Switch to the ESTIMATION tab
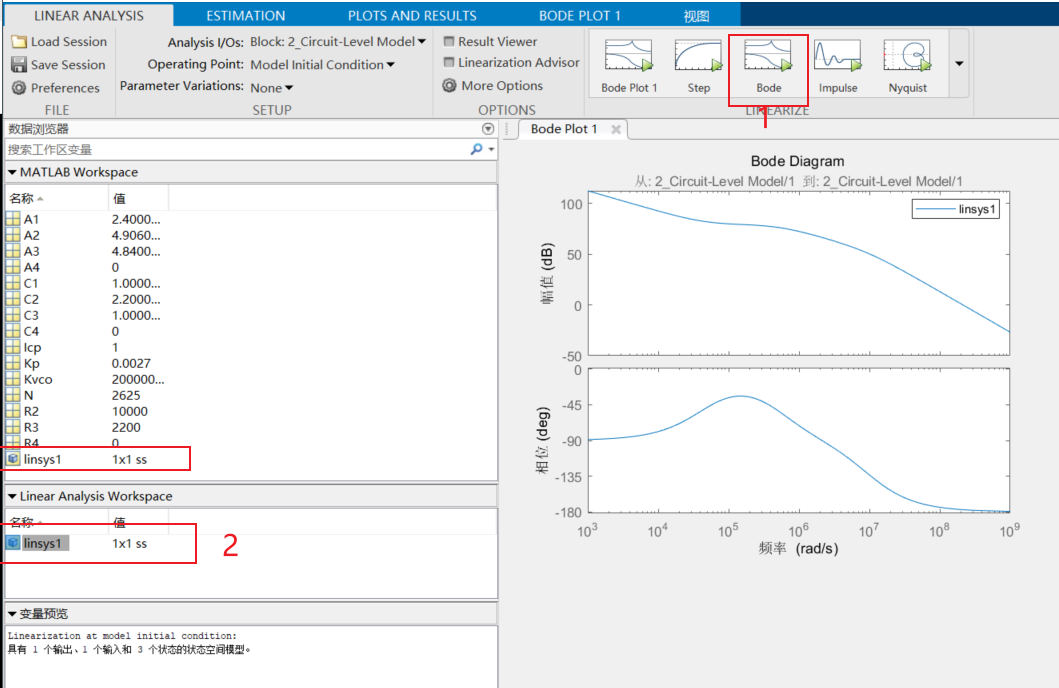 pos(245,15)
